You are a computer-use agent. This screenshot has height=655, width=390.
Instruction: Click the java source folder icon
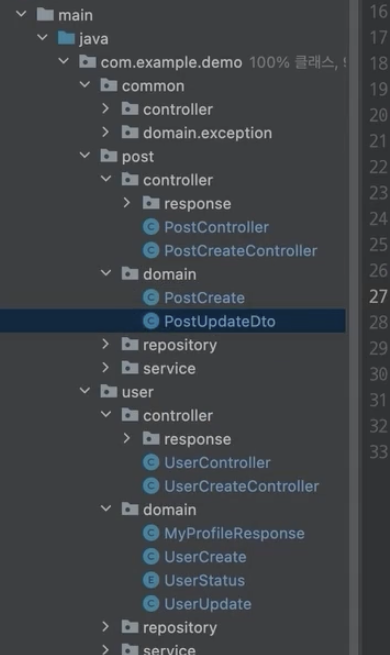click(66, 38)
